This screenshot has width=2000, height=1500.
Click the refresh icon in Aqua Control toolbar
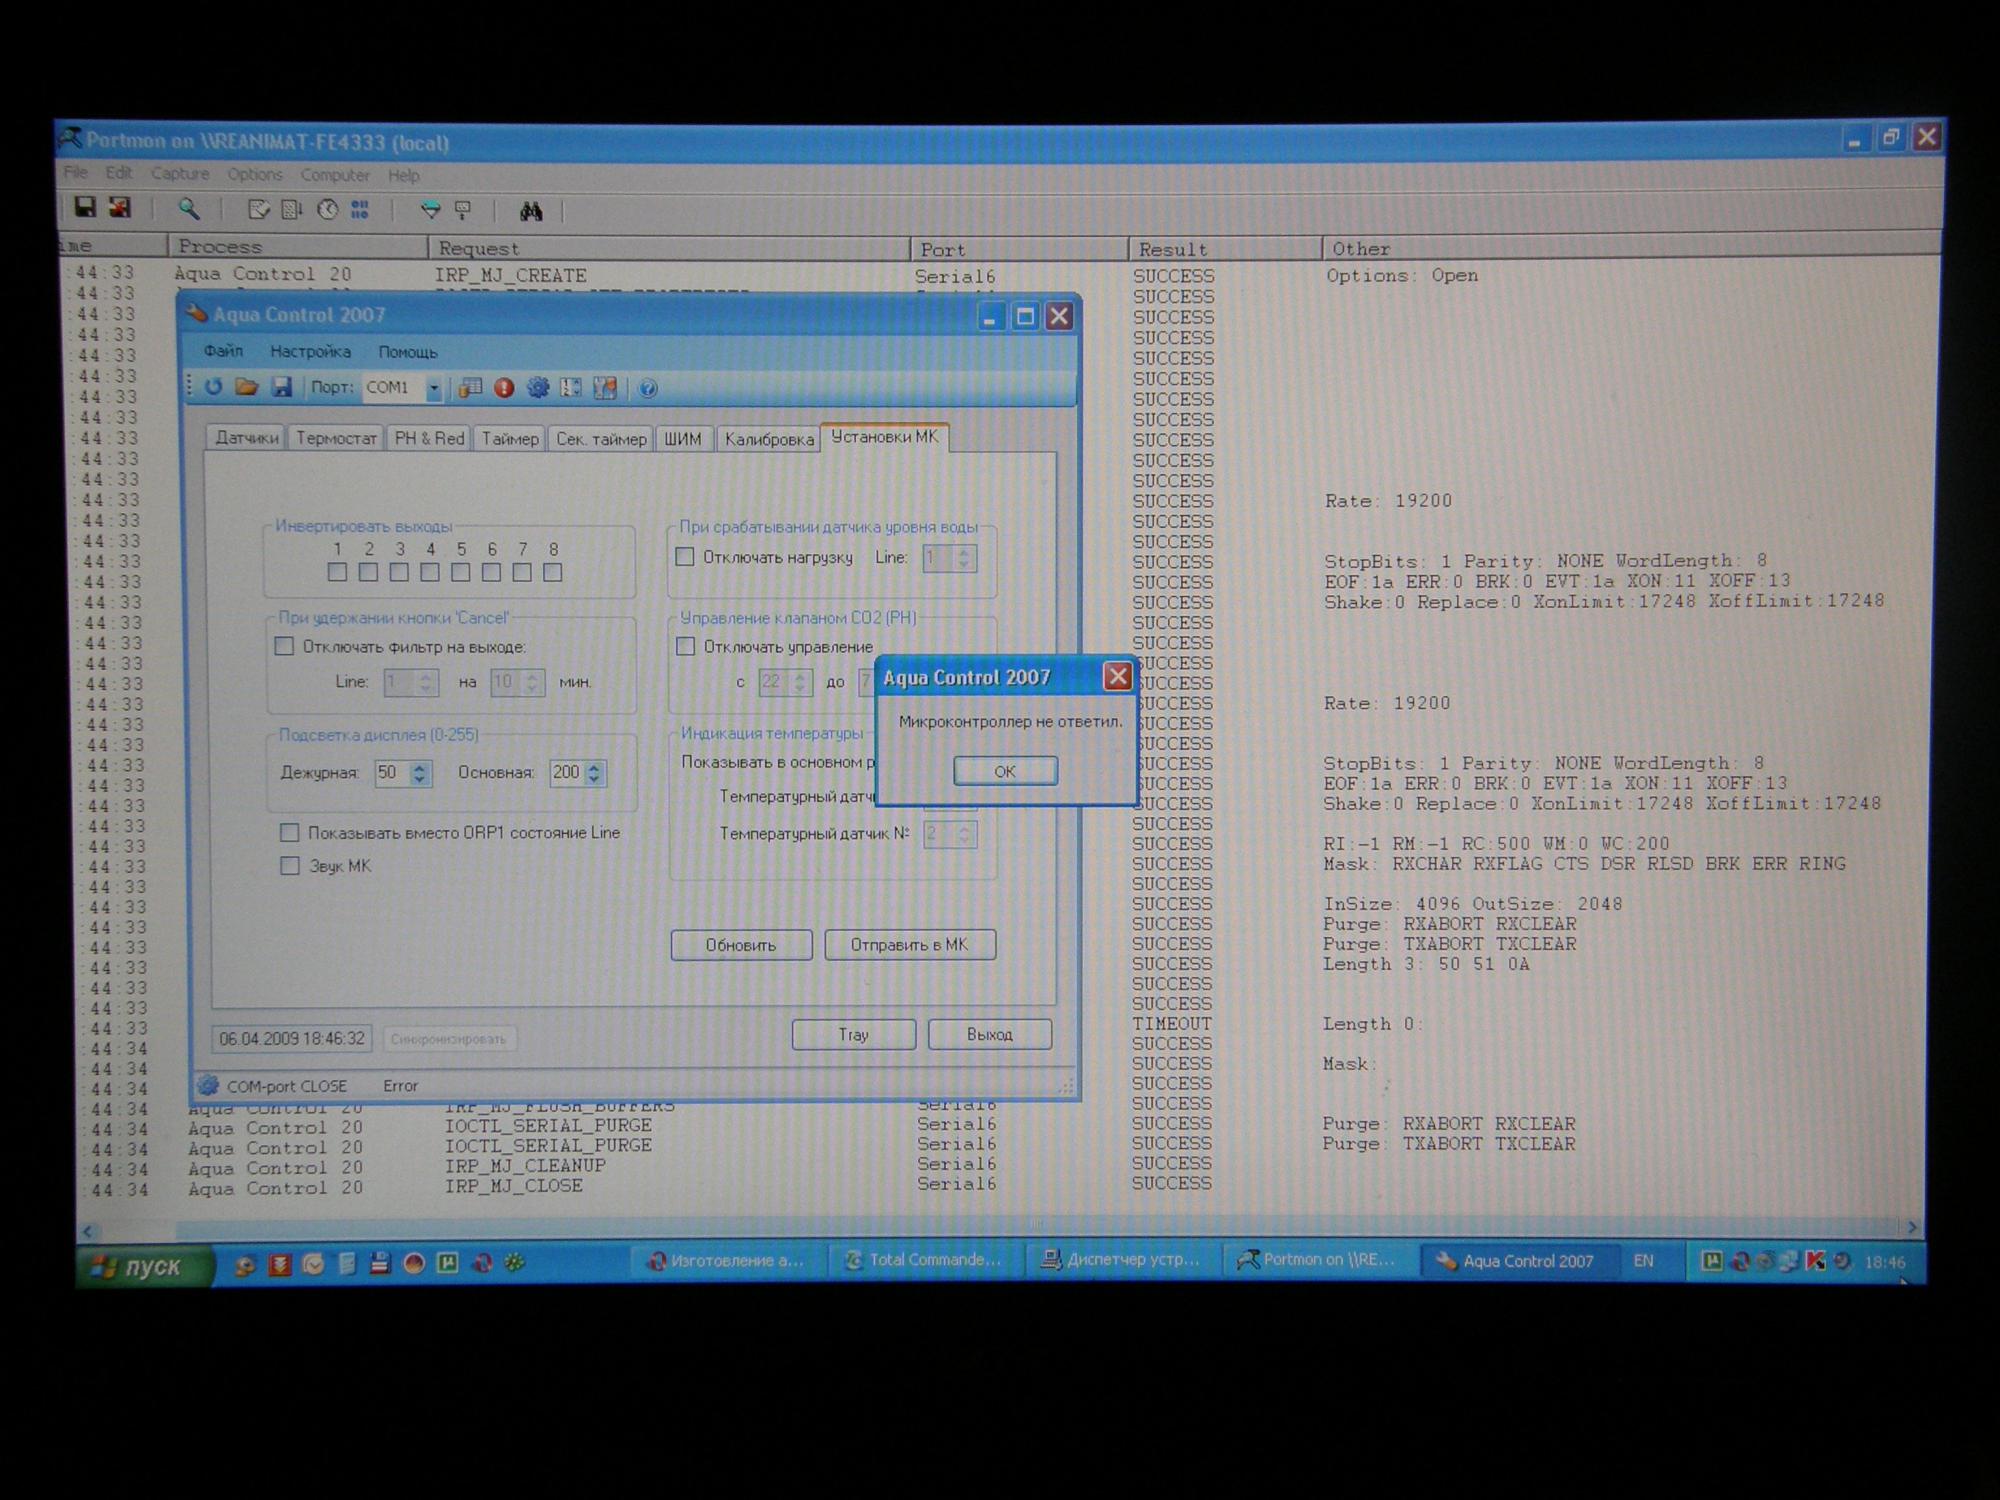214,387
